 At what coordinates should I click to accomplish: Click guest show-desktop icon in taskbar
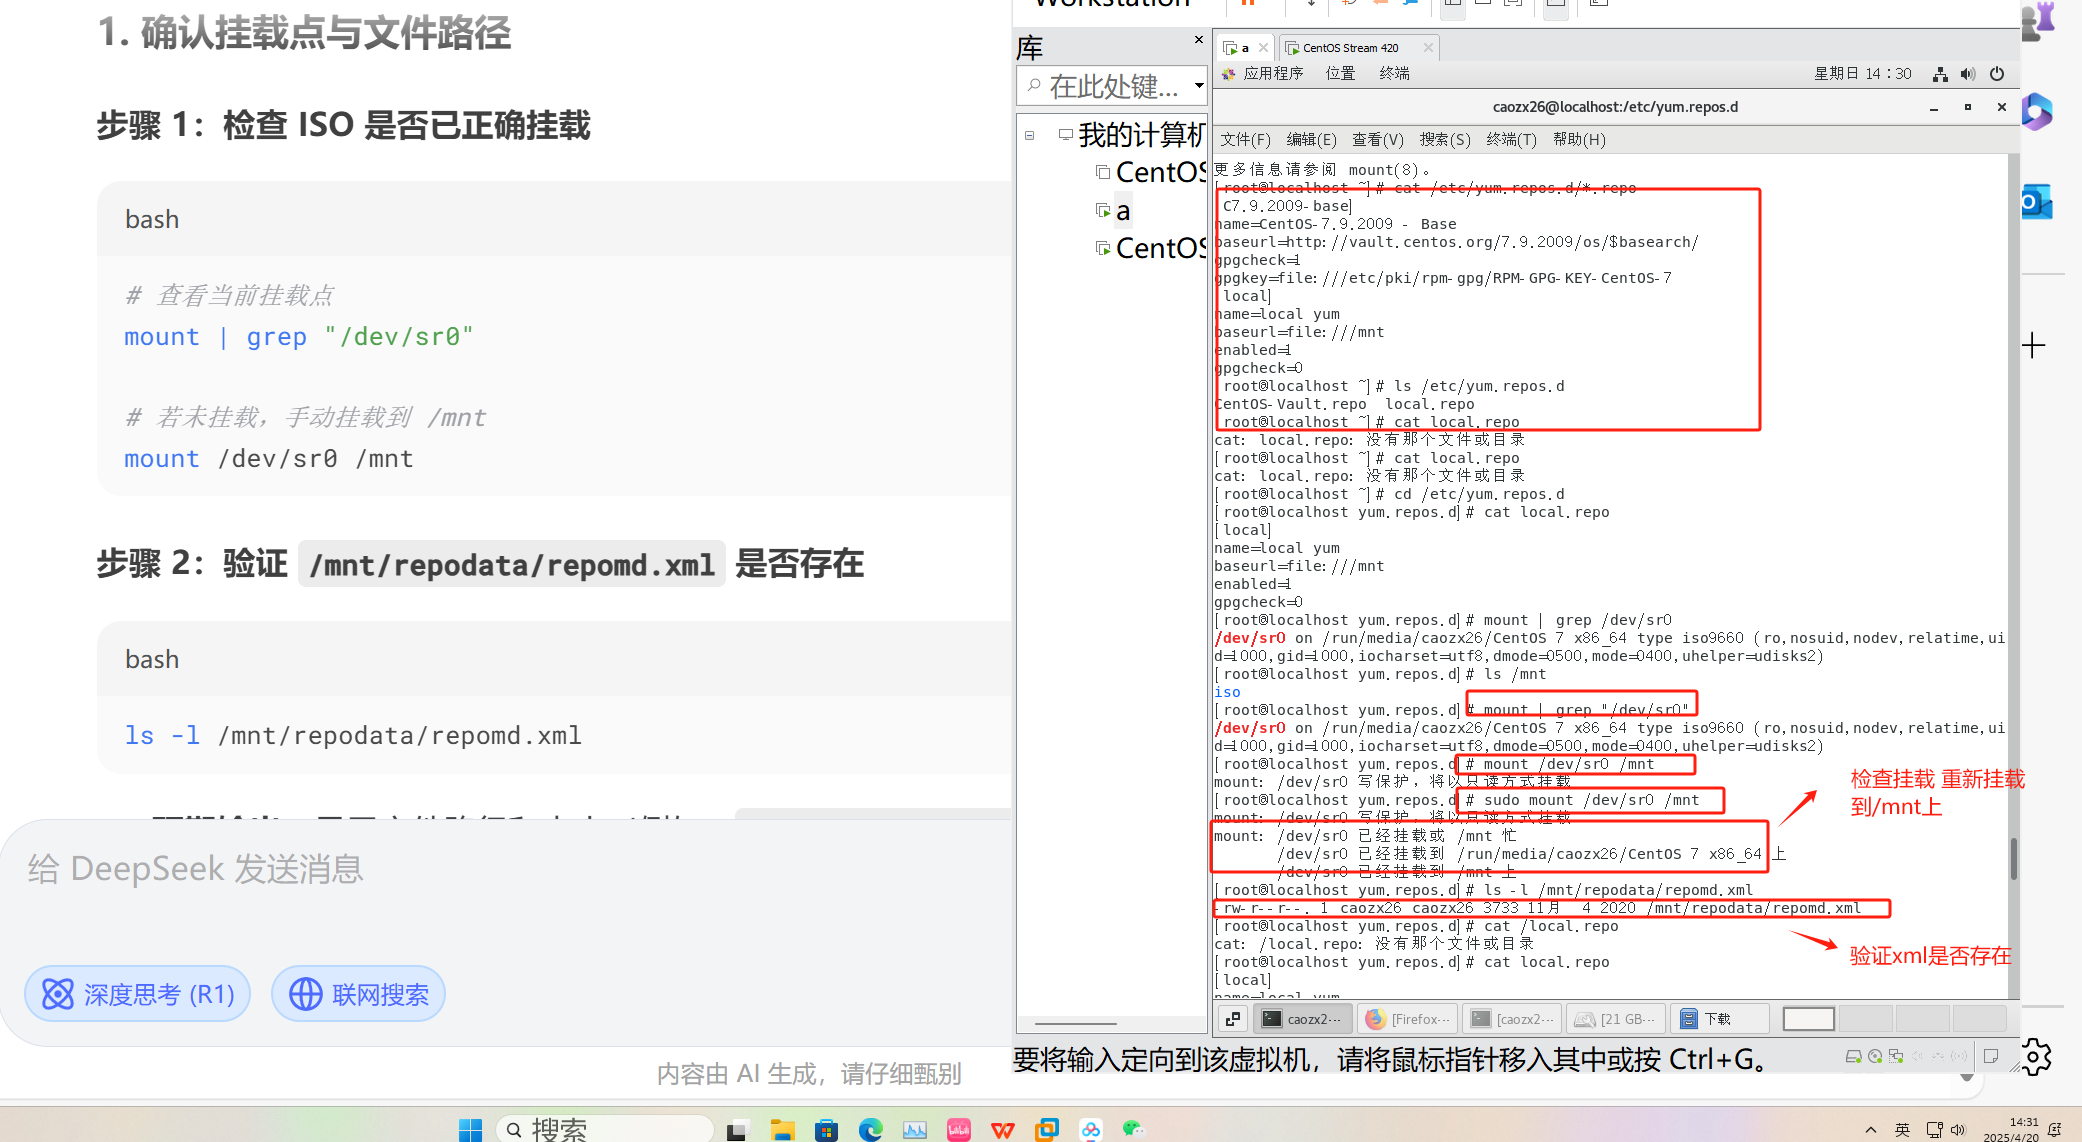(1232, 1019)
